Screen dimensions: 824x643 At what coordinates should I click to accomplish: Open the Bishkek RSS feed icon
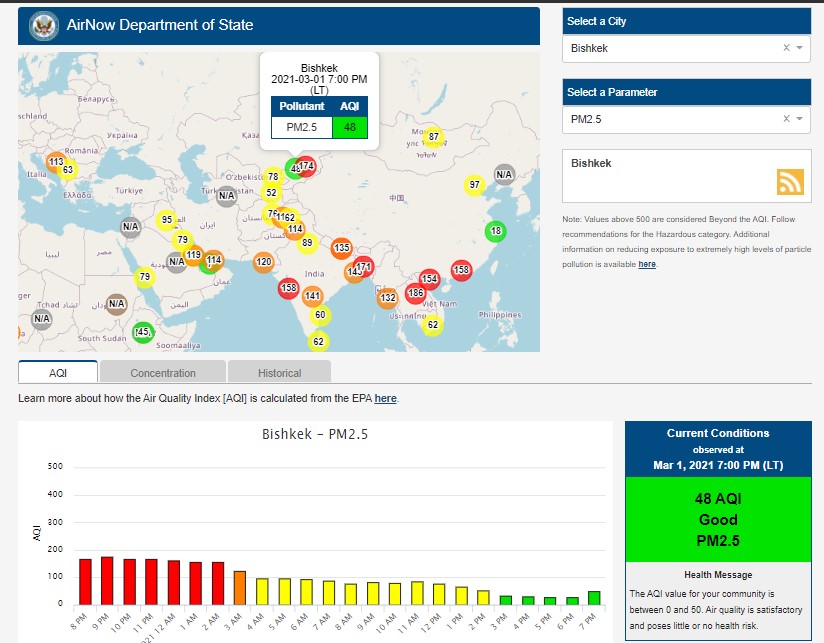tap(790, 181)
